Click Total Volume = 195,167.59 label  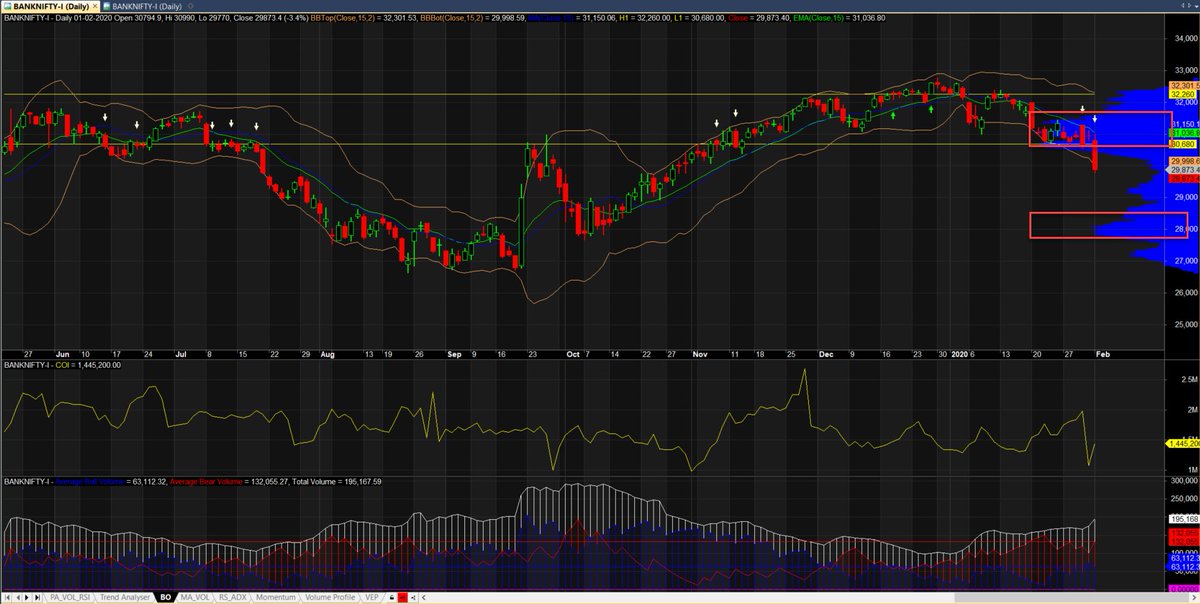(x=336, y=482)
